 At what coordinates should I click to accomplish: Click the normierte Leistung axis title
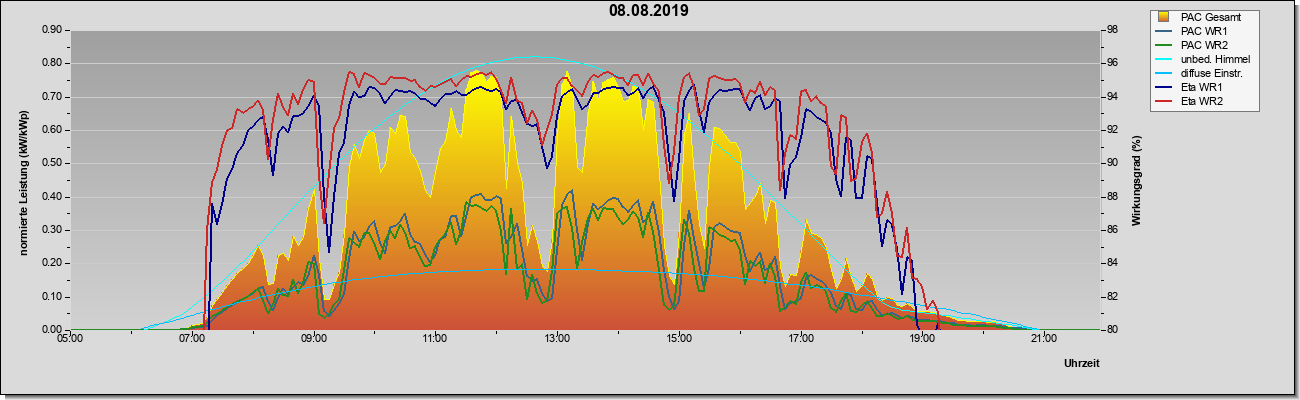tap(22, 178)
